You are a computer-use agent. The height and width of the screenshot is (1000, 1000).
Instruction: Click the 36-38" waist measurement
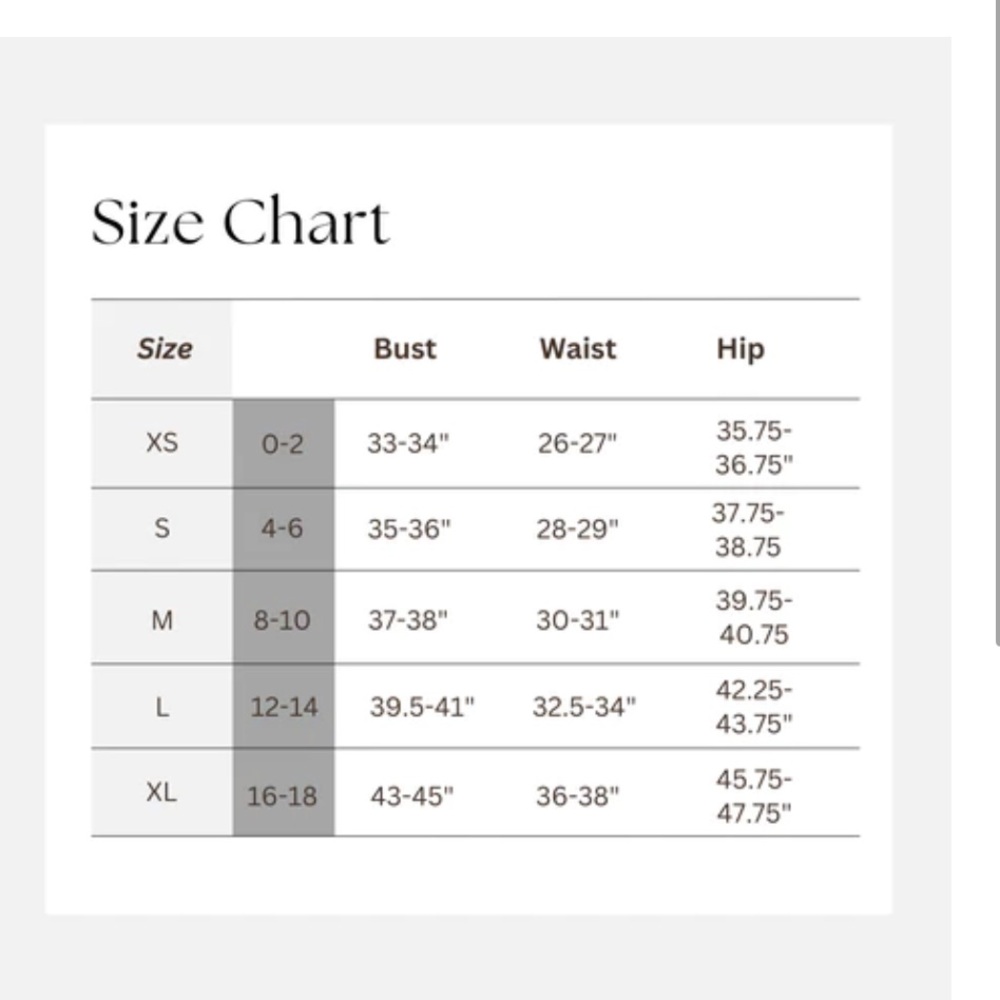click(x=577, y=796)
